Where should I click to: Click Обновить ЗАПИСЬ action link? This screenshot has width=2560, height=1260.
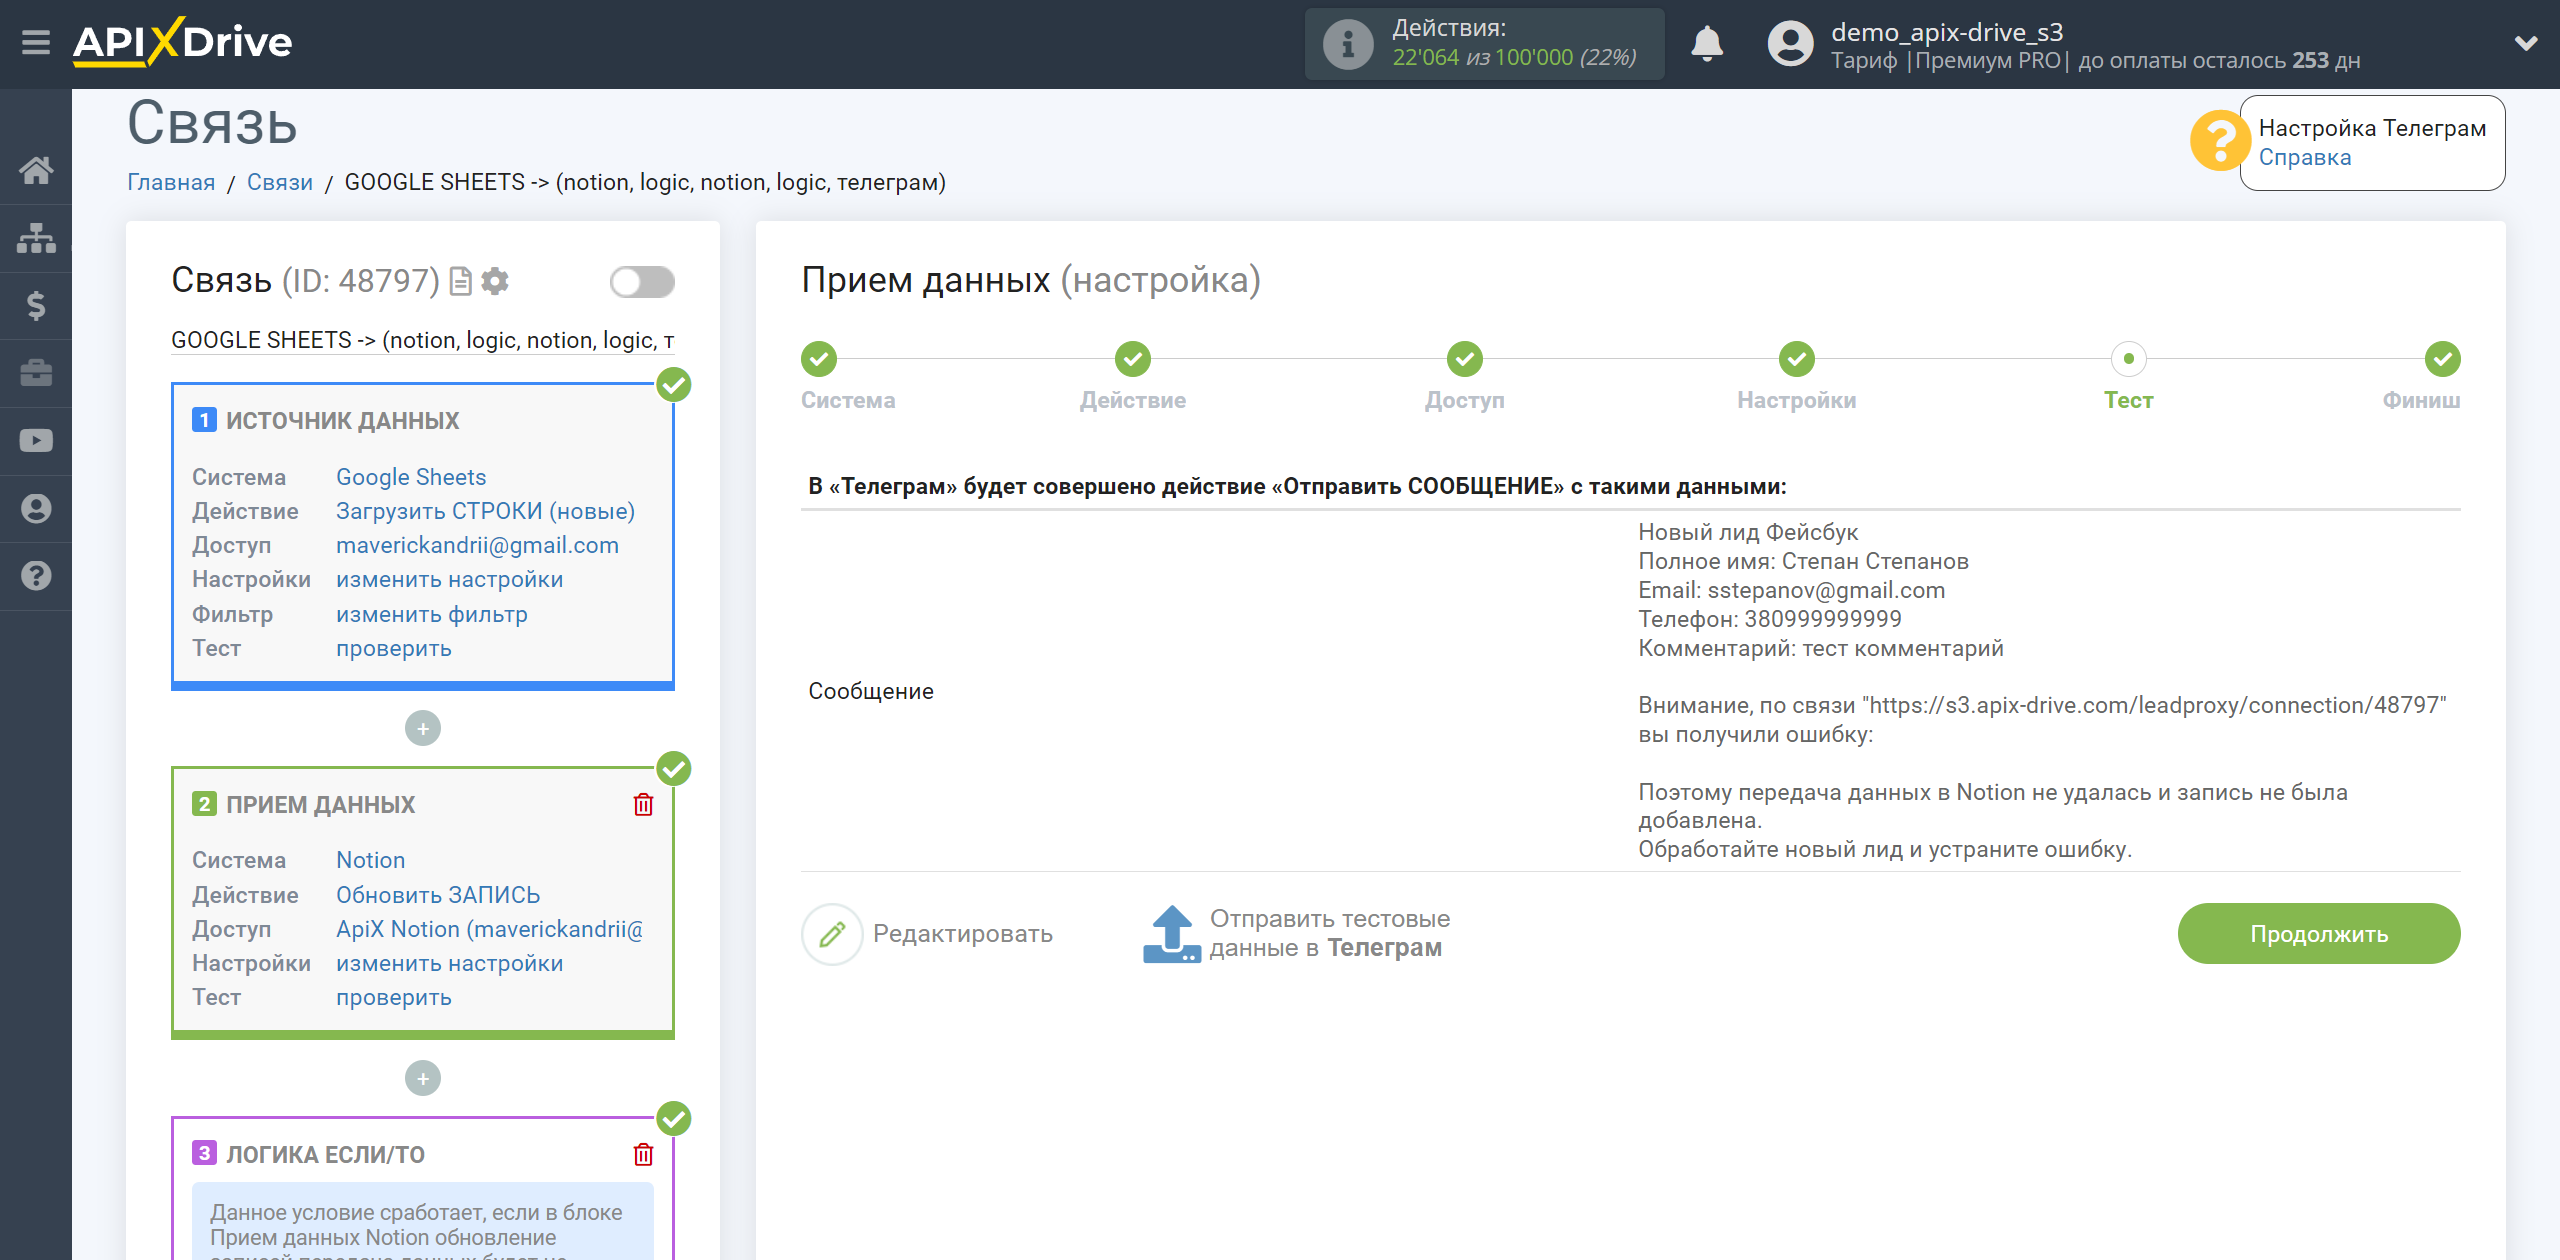coord(437,895)
